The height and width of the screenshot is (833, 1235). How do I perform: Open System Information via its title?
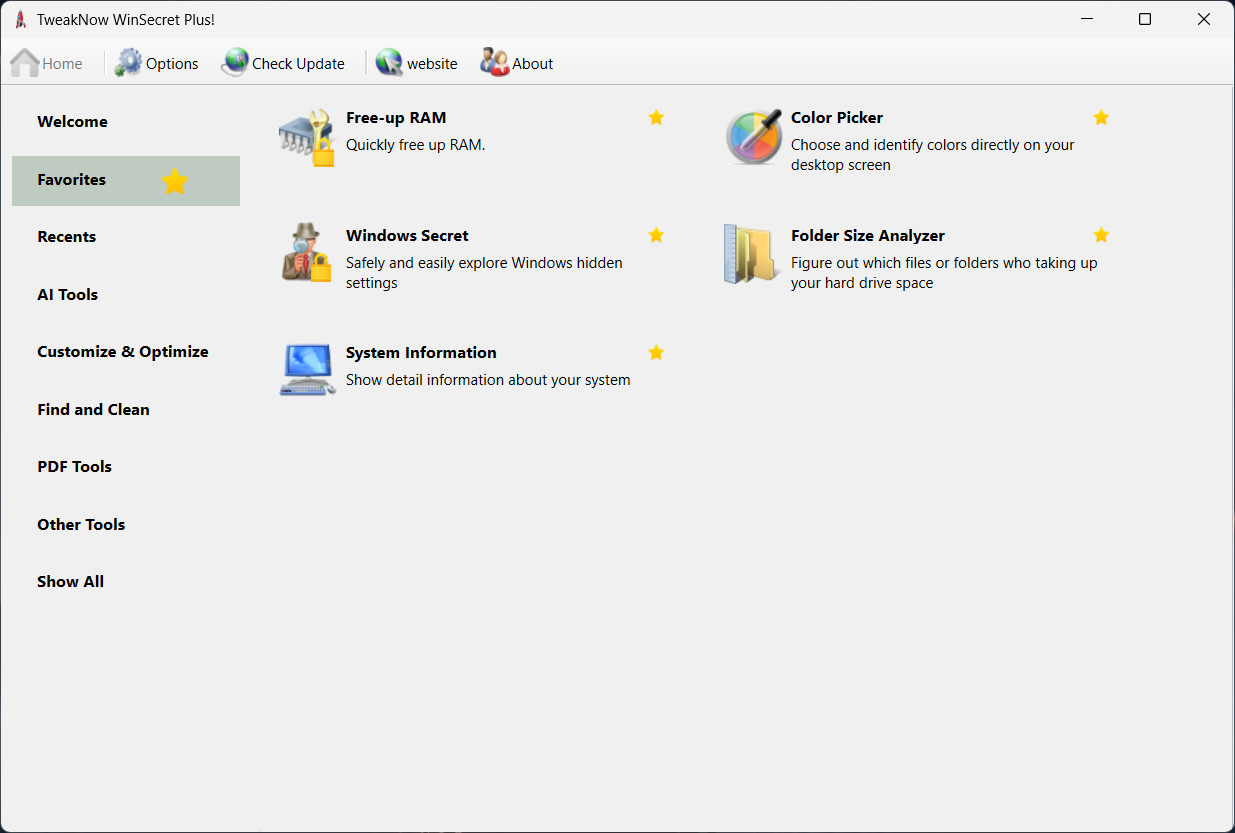pos(421,353)
